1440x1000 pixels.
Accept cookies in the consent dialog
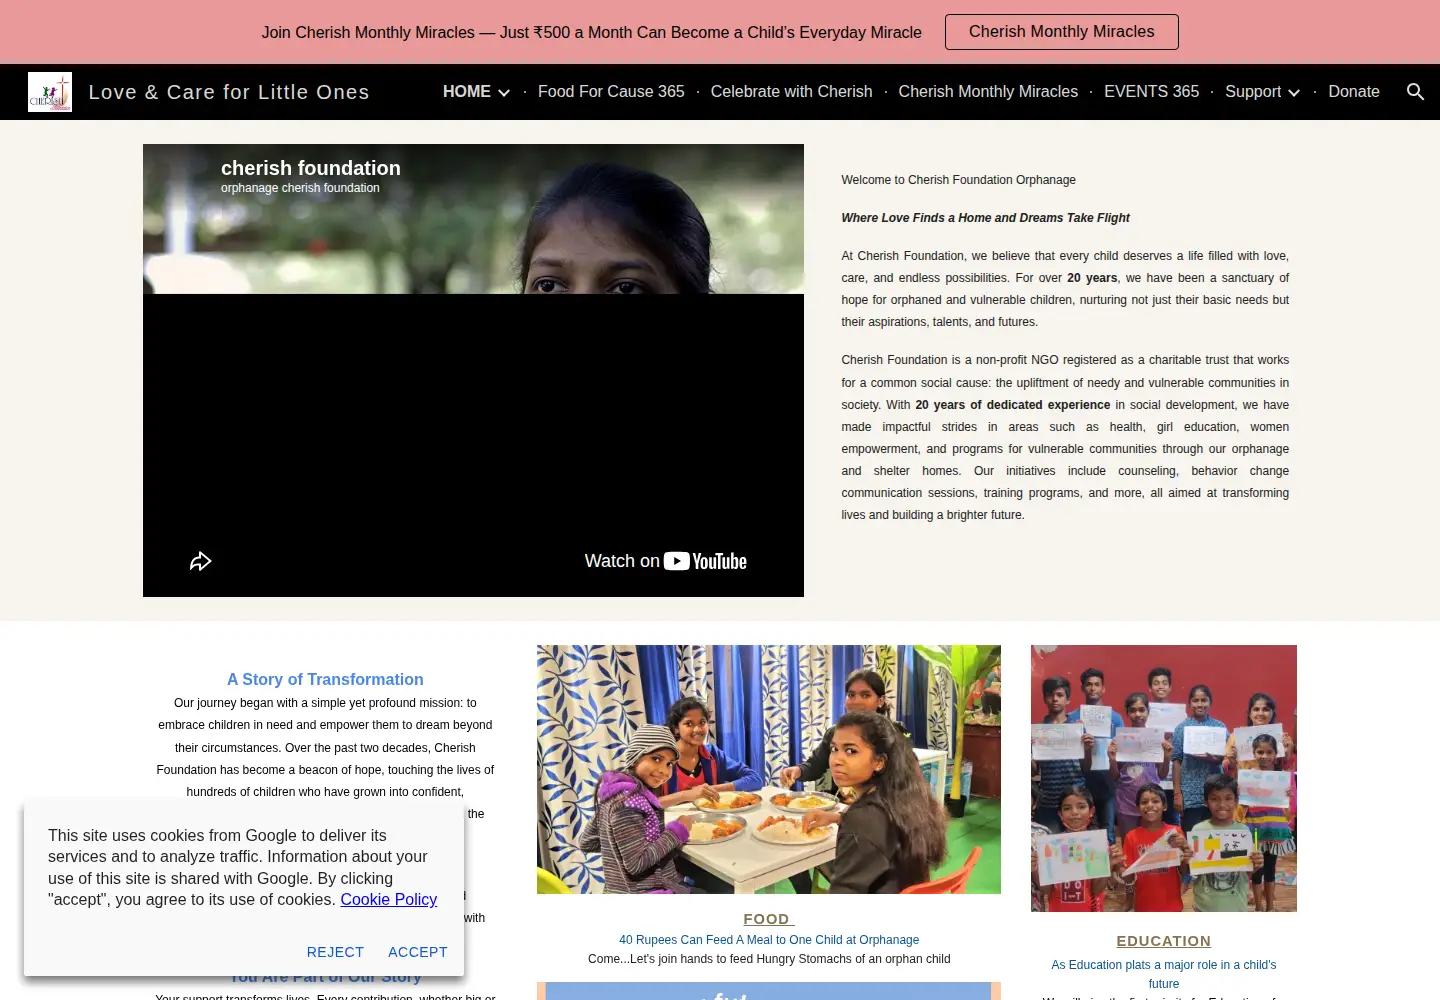point(417,952)
